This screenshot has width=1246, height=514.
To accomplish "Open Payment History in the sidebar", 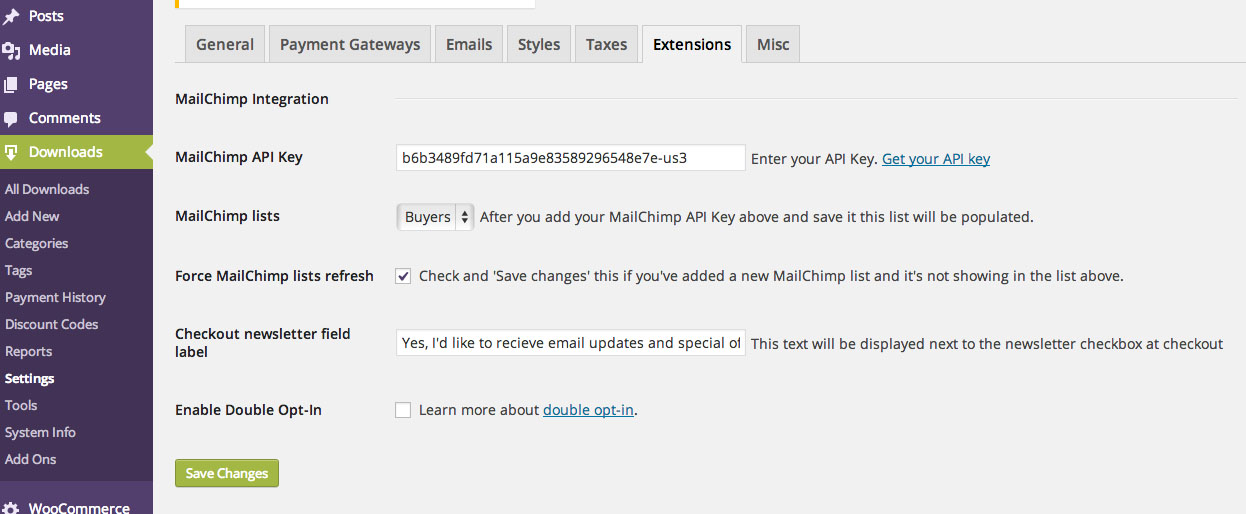I will click(55, 297).
